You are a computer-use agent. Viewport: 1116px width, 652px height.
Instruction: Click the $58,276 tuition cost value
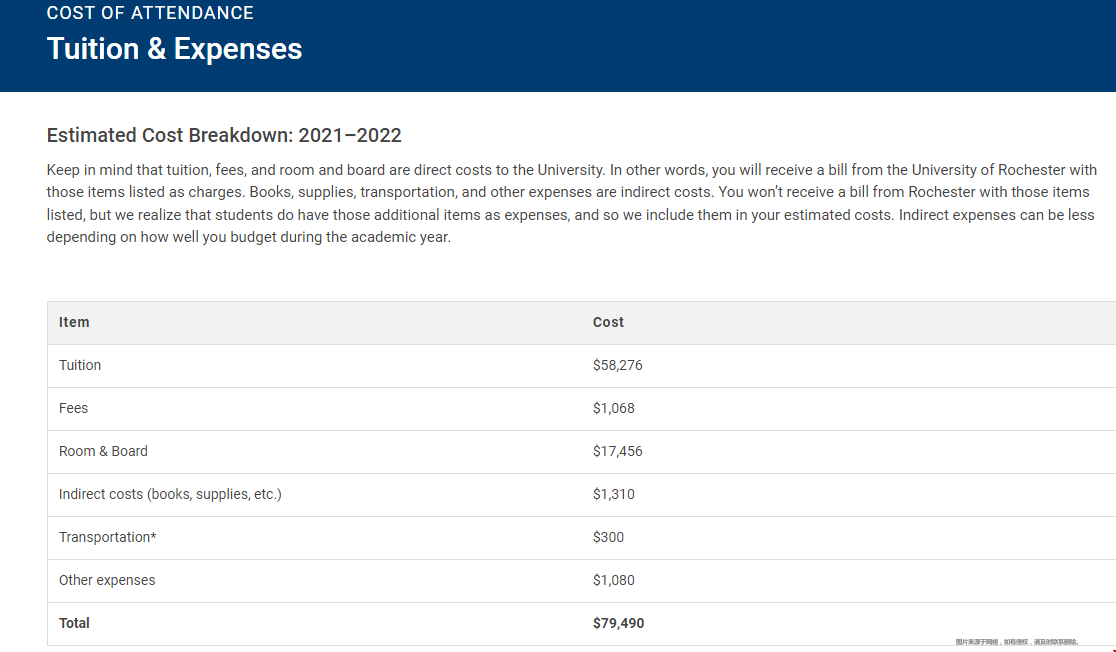618,365
